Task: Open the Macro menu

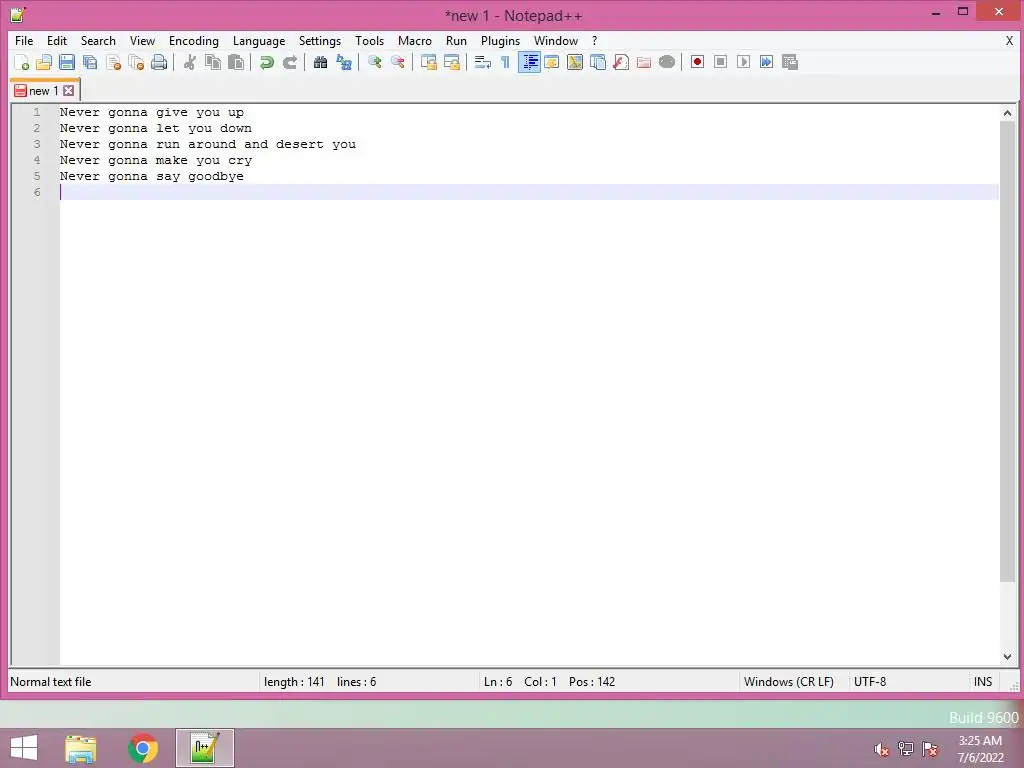Action: (x=415, y=40)
